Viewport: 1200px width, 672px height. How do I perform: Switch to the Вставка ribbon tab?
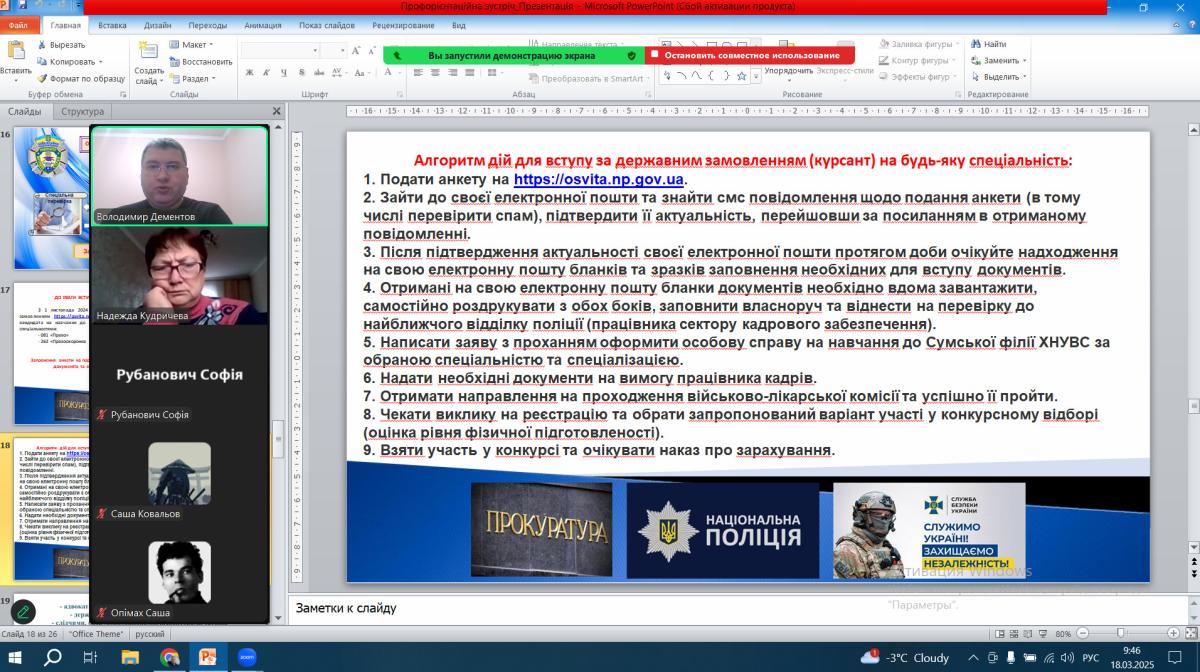(113, 25)
